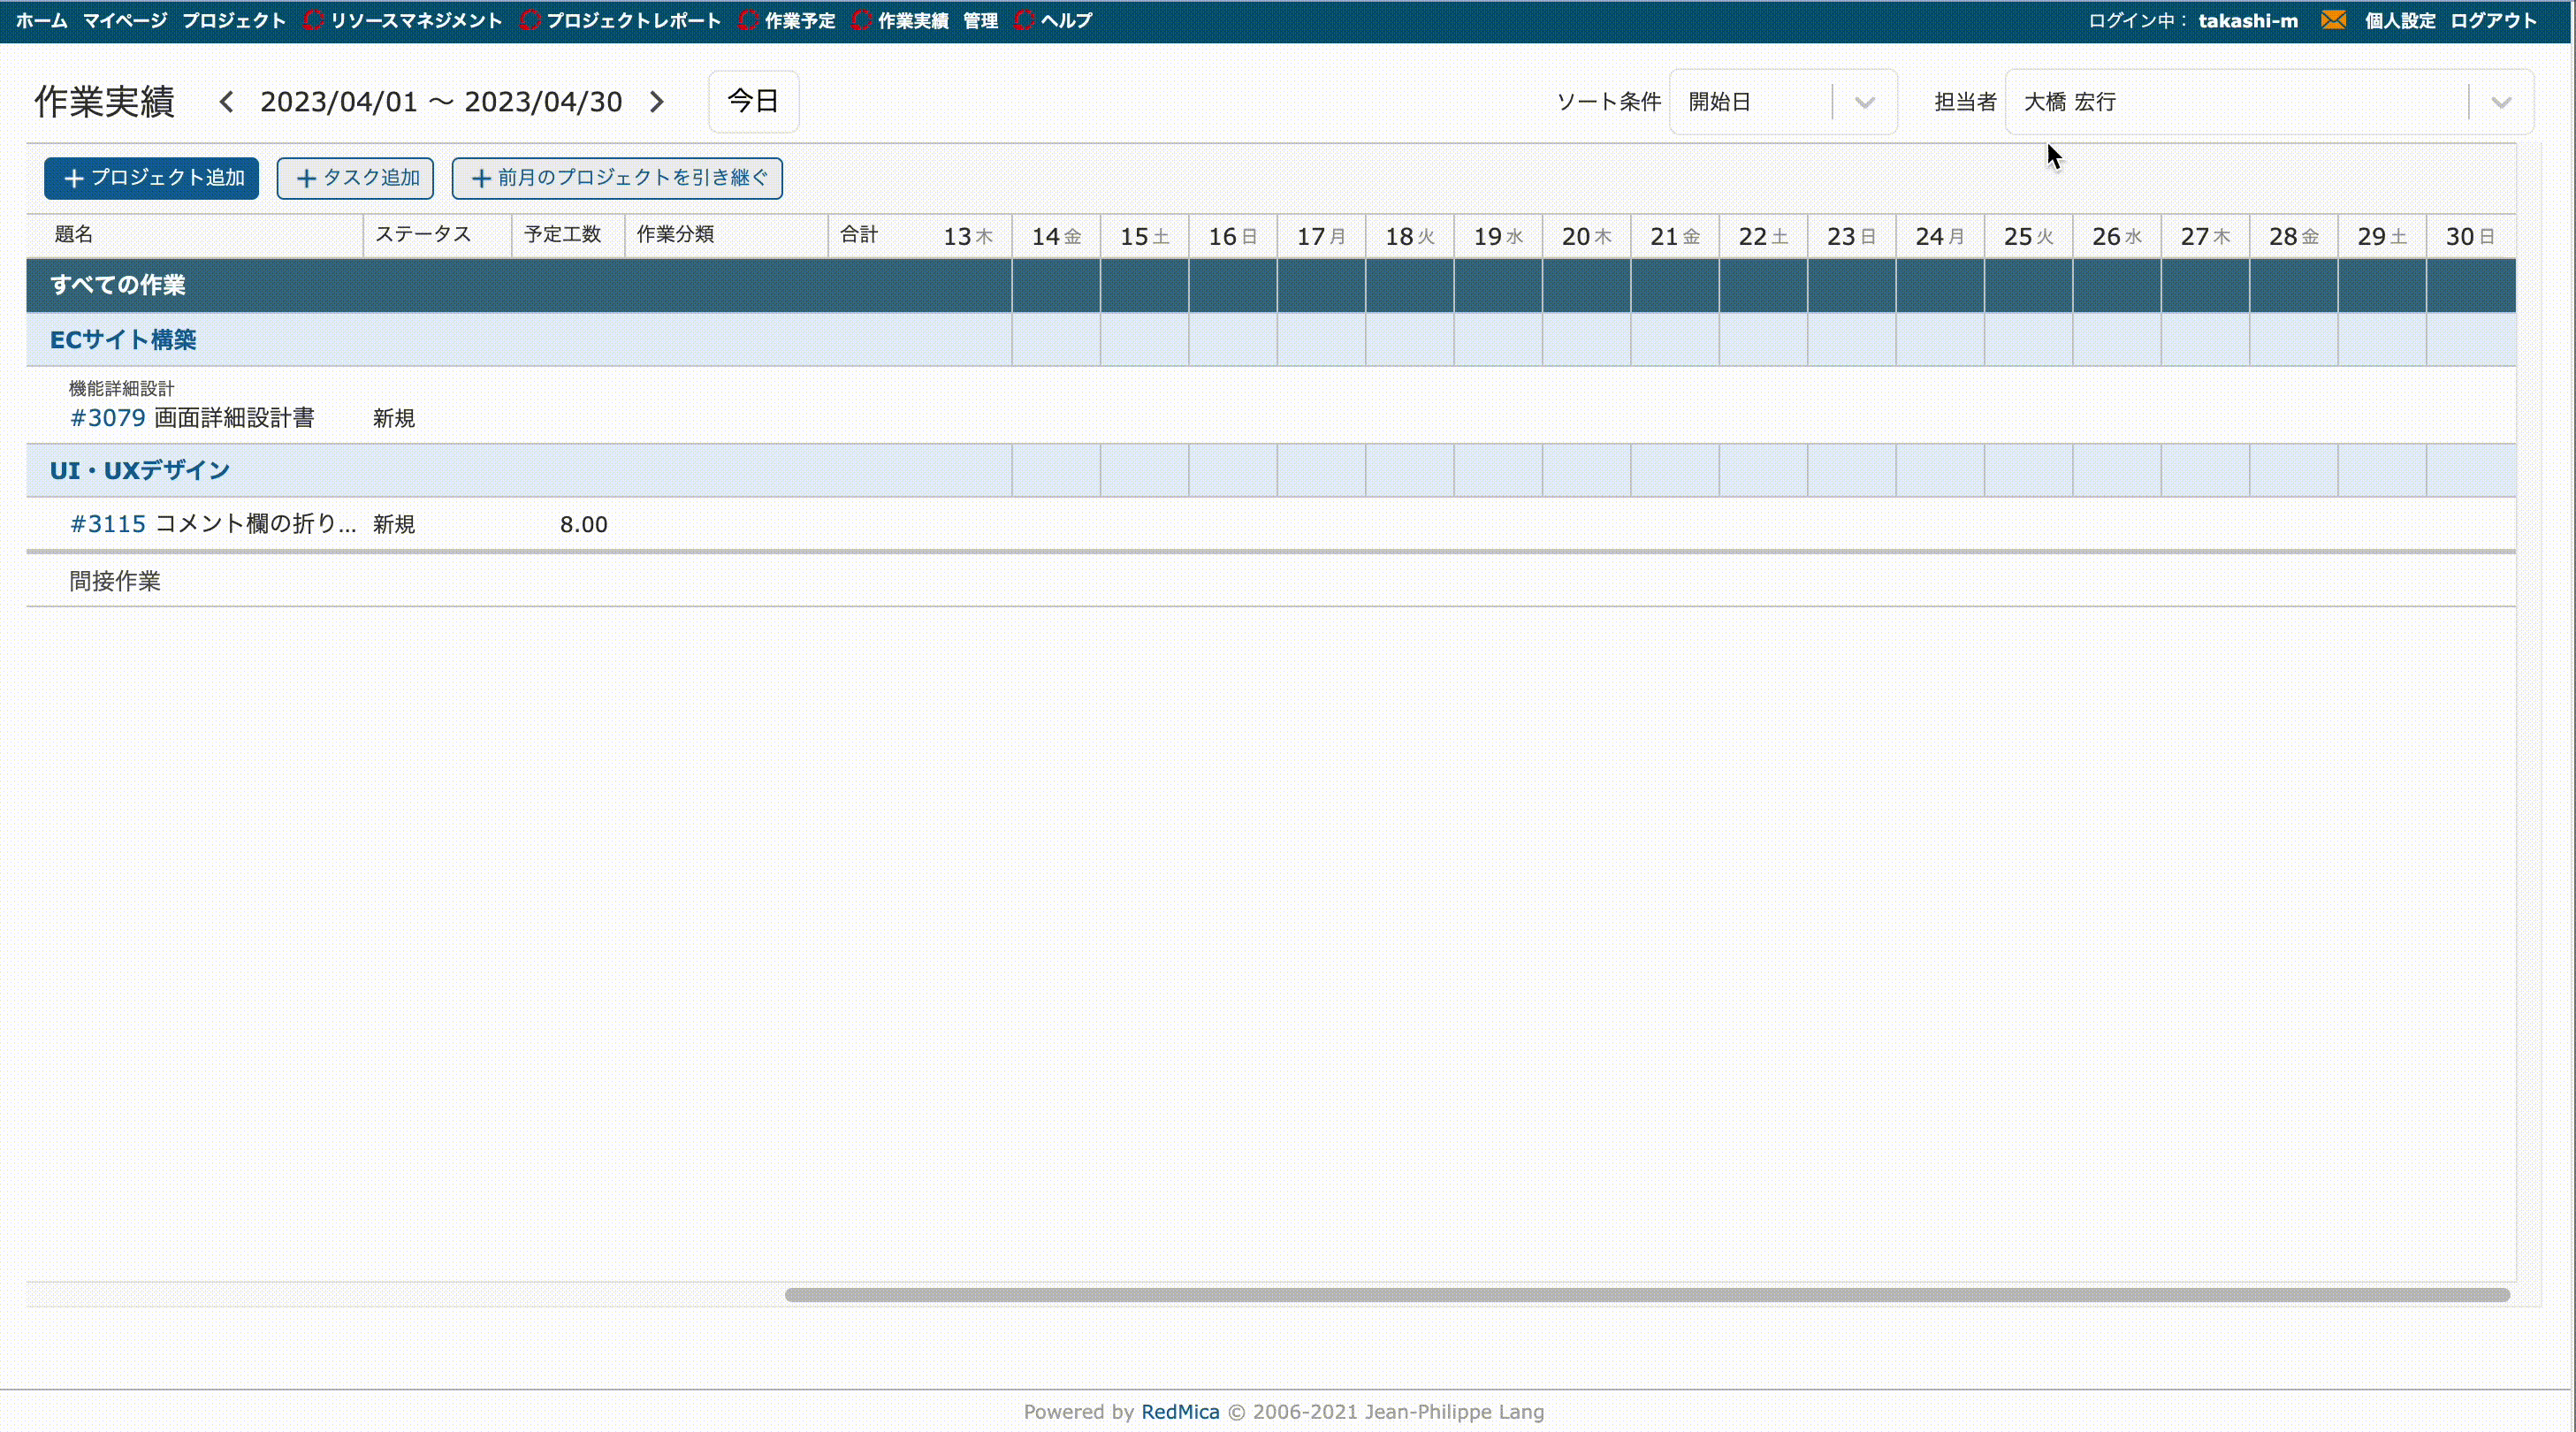Click the 個人設定 link
Image resolution: width=2576 pixels, height=1432 pixels.
(x=2399, y=21)
